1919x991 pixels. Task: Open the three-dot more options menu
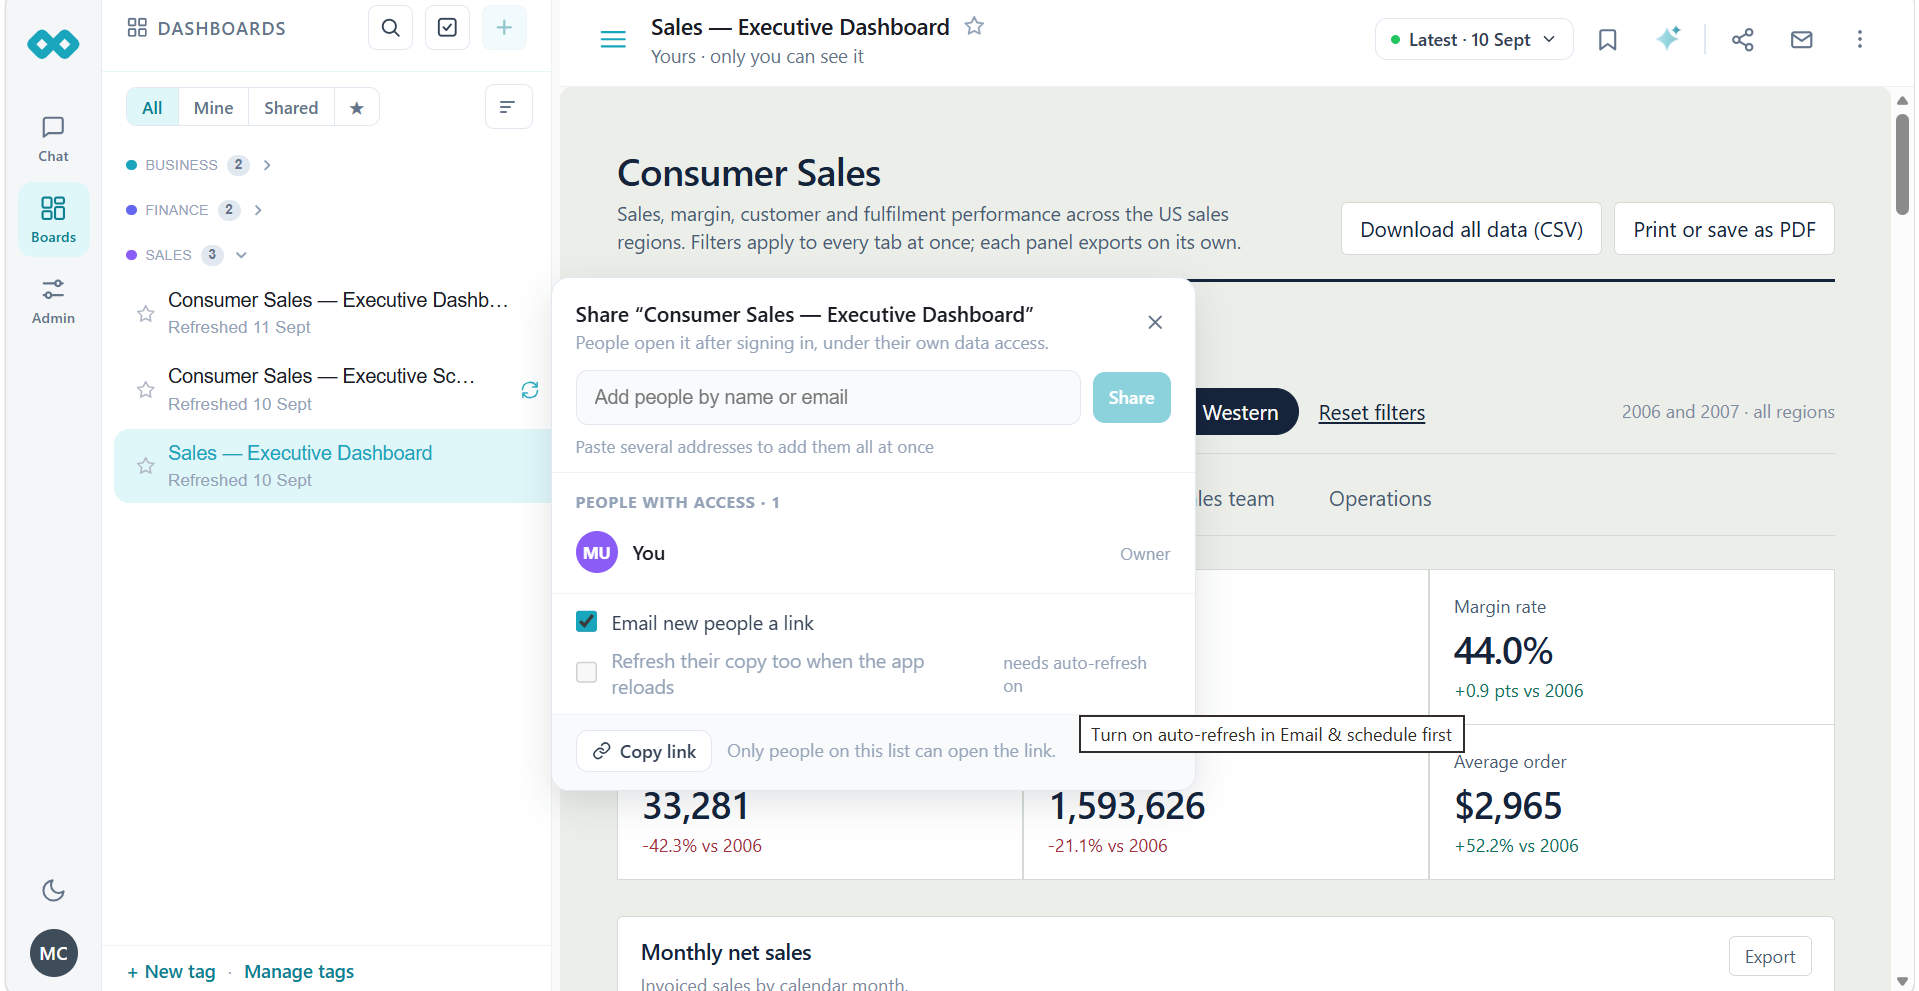(x=1860, y=39)
